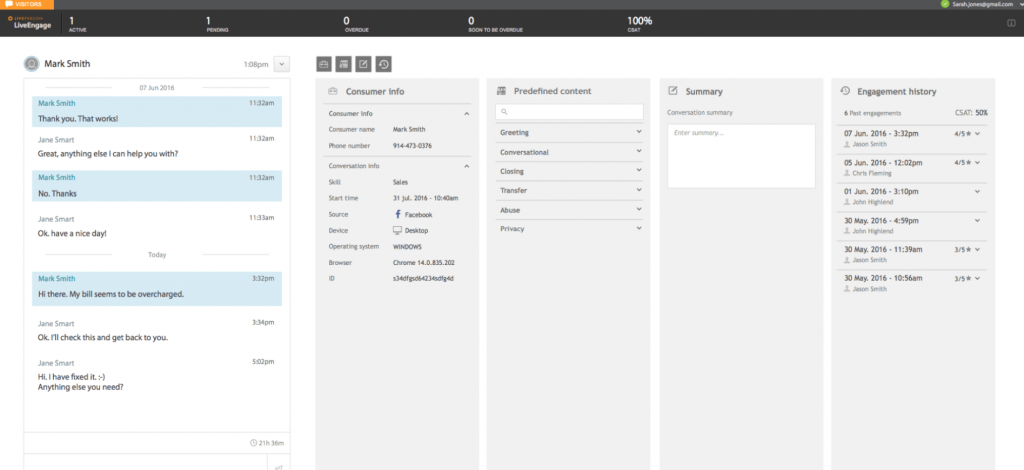1024x470 pixels.
Task: Open the Summary widget toolbar icon
Action: click(363, 64)
